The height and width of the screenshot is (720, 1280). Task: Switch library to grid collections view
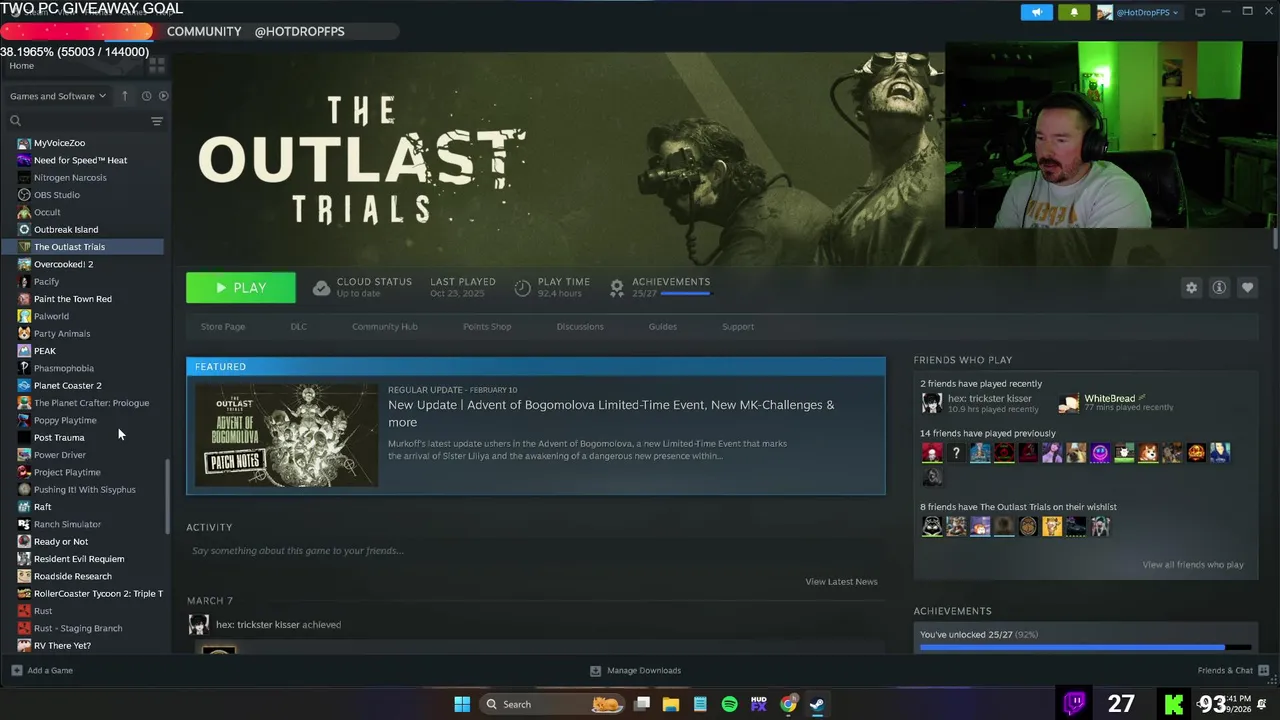(x=156, y=65)
